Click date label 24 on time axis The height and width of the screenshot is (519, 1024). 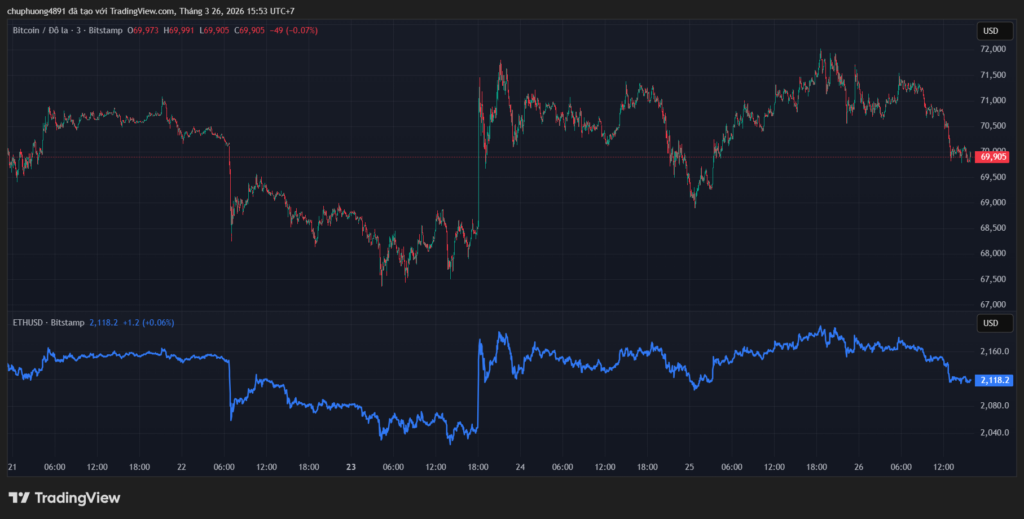[520, 467]
